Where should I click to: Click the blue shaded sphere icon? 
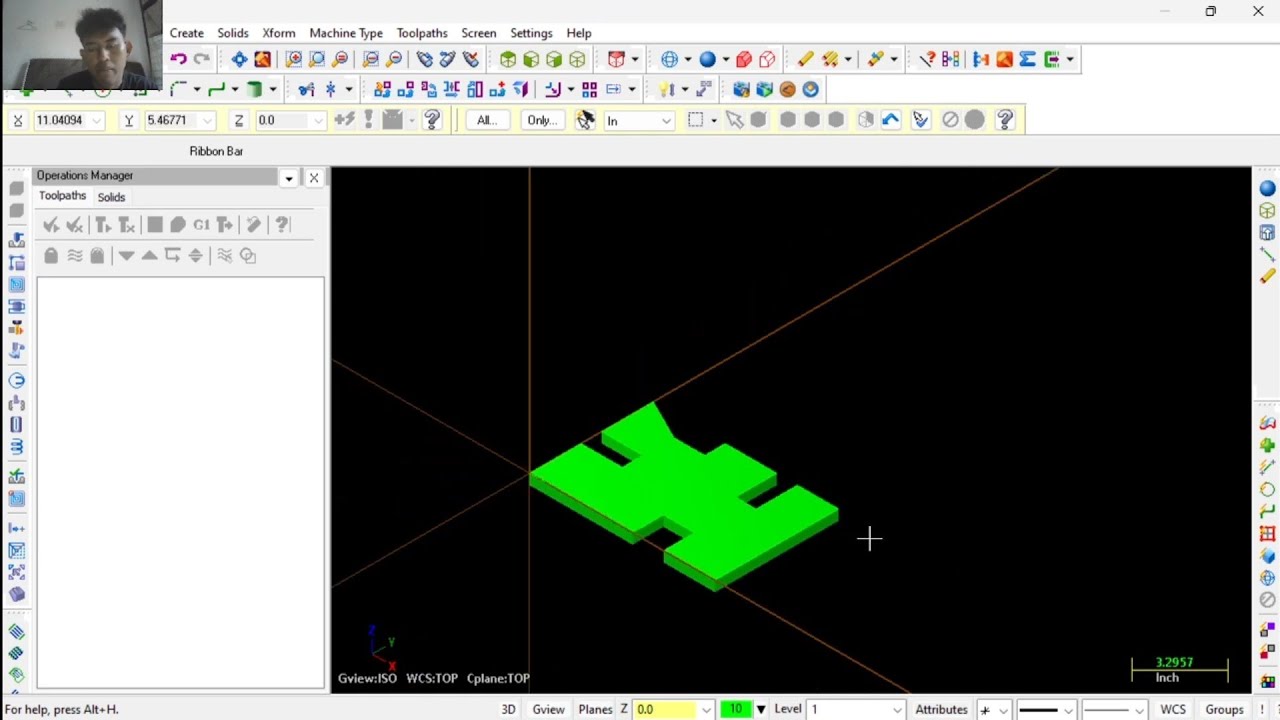707,59
